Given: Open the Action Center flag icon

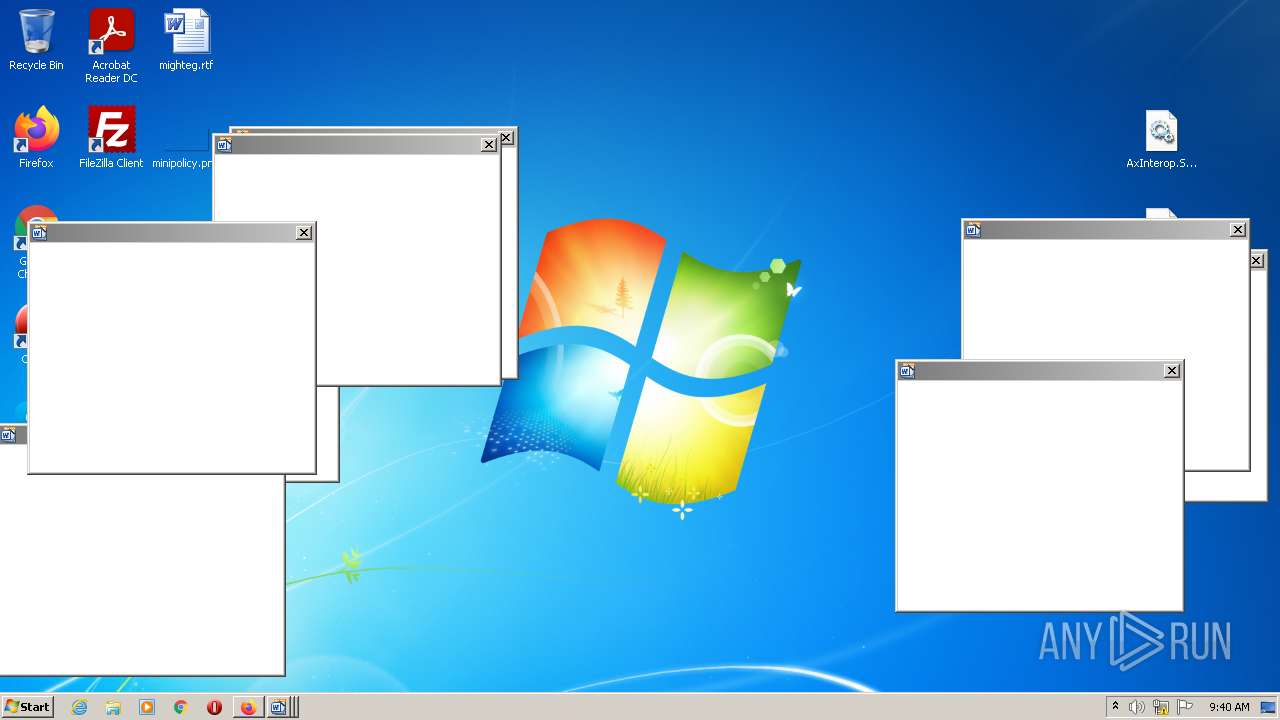Looking at the screenshot, I should (x=1185, y=707).
